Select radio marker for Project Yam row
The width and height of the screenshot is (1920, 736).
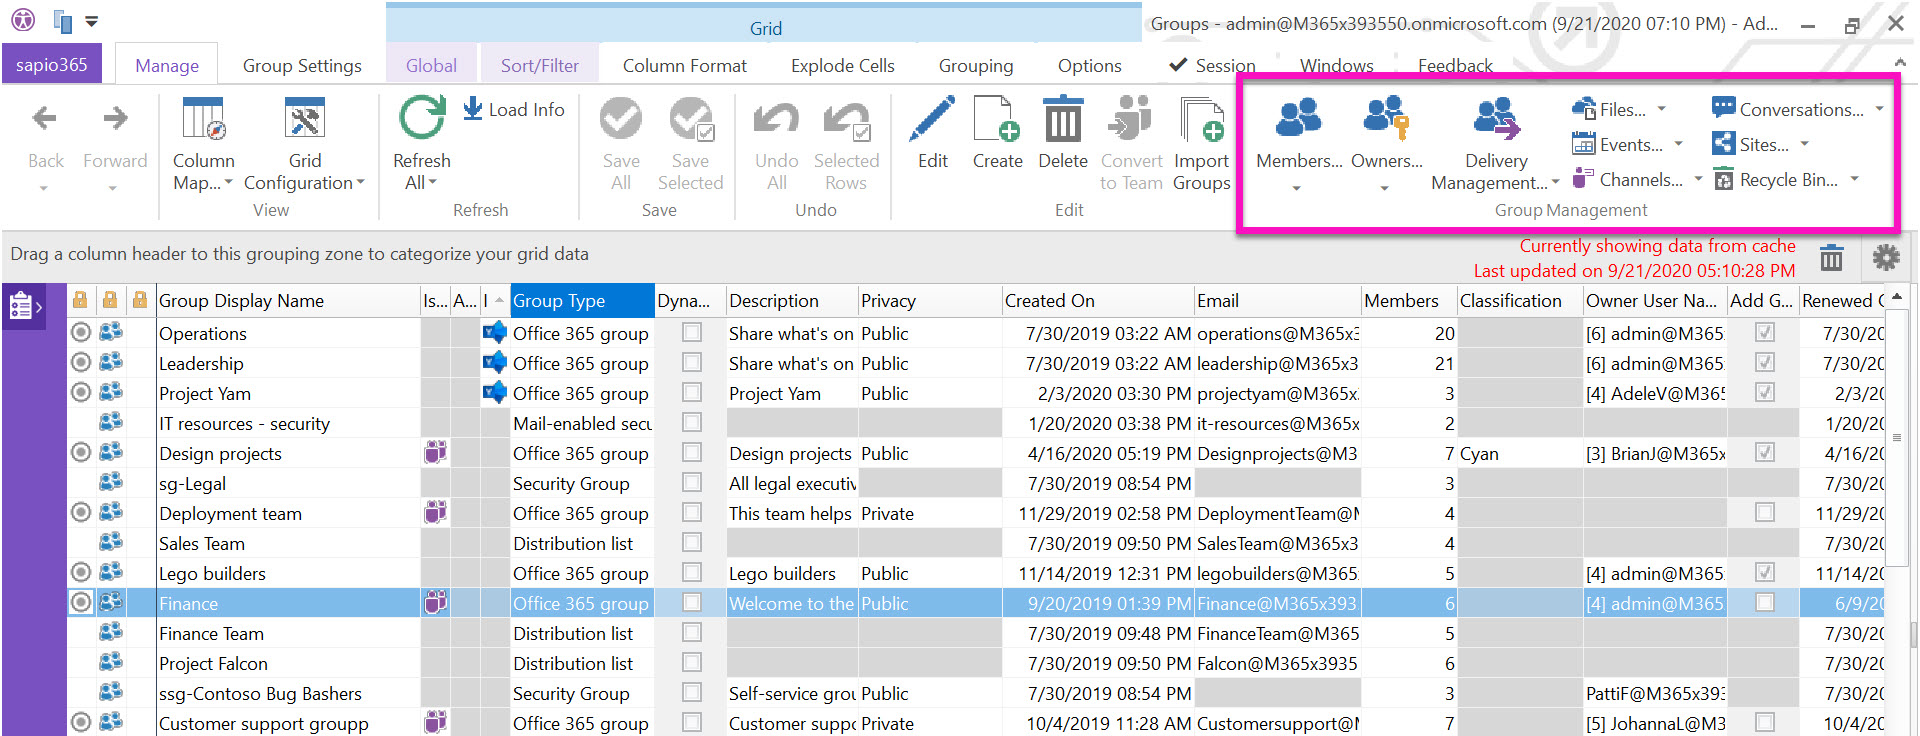click(81, 392)
